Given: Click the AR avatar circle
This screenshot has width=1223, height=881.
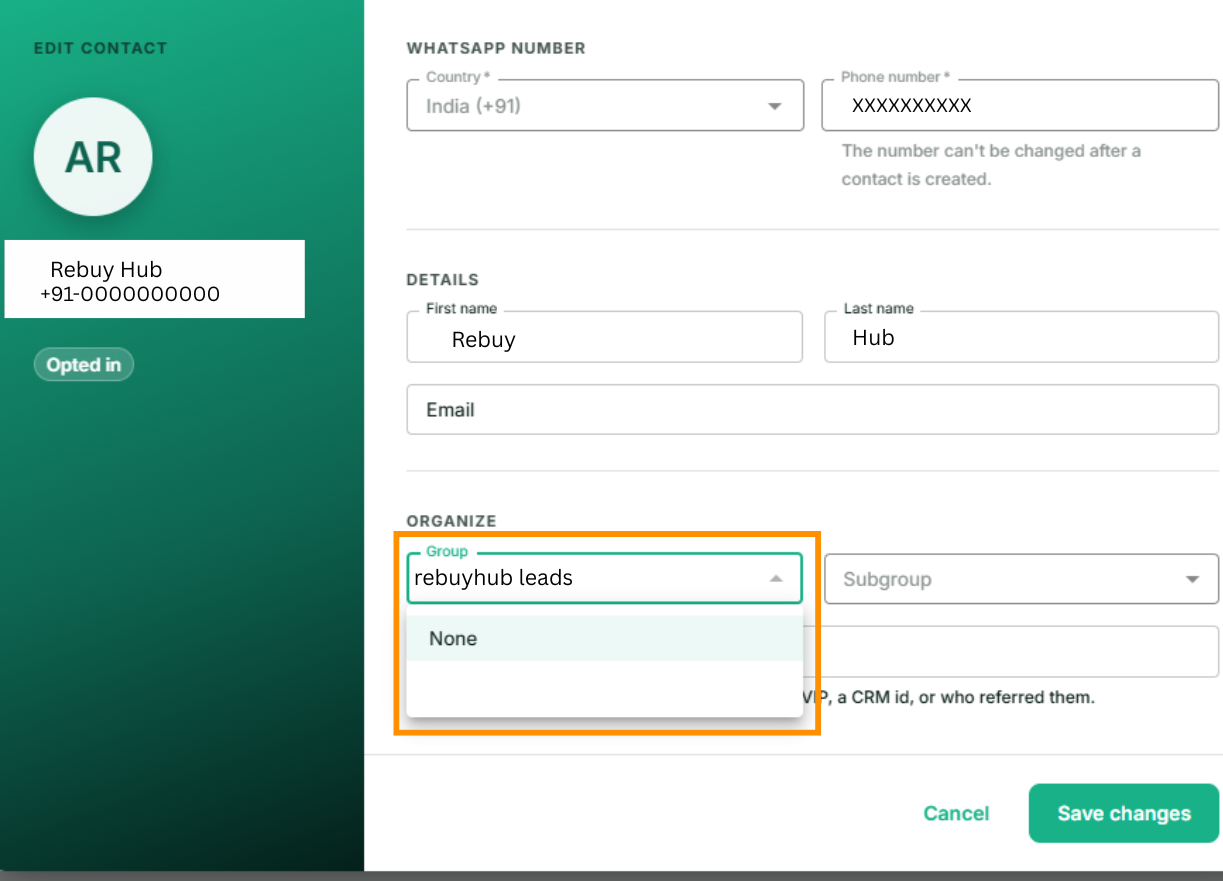Looking at the screenshot, I should [x=93, y=157].
